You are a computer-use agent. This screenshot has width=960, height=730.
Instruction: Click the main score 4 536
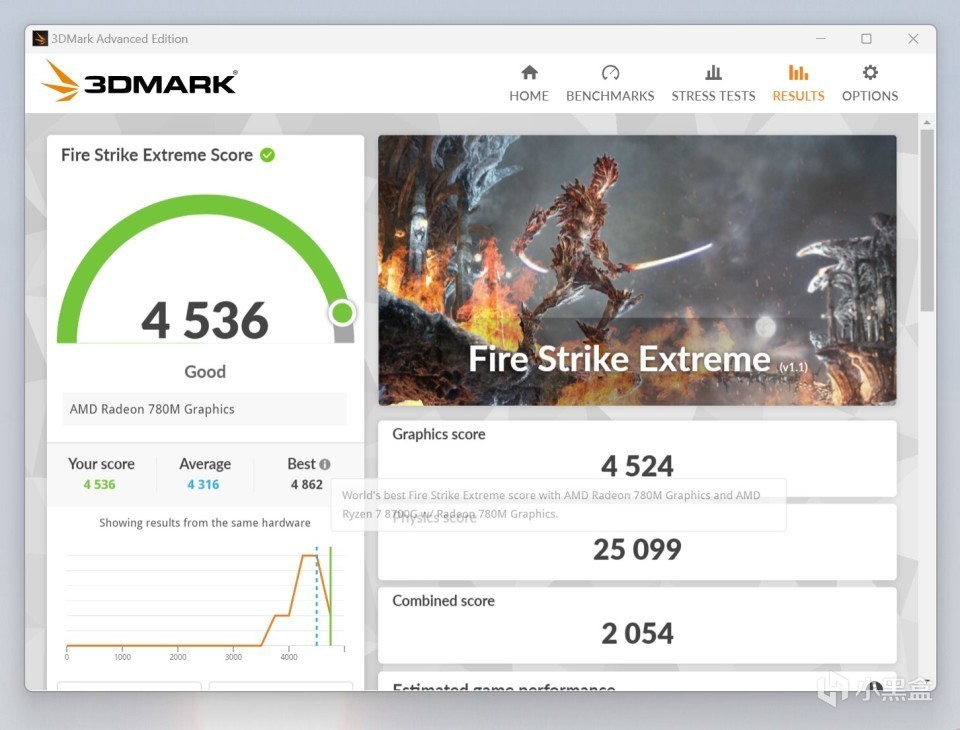tap(205, 320)
